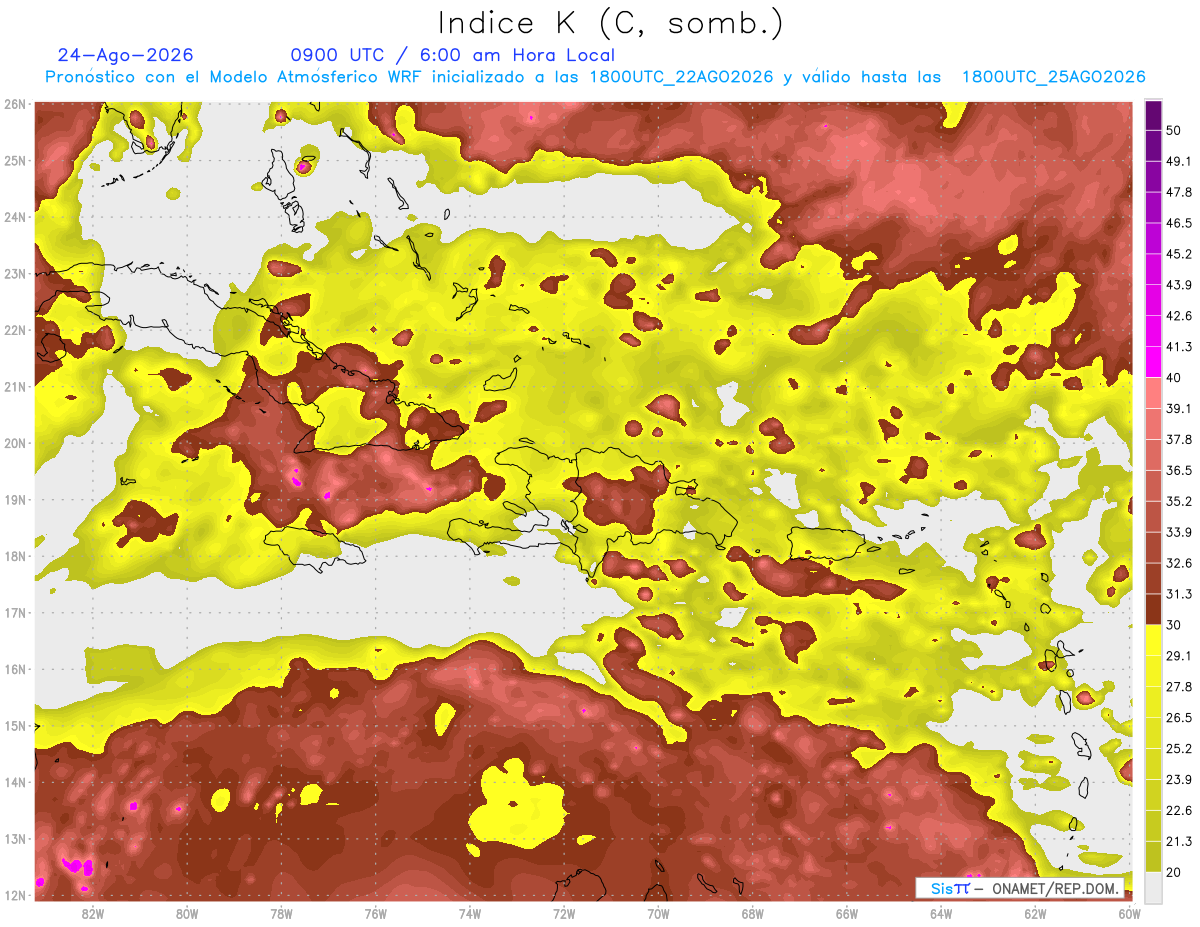The width and height of the screenshot is (1200, 927).
Task: Click the colorbar value '23.9'
Action: pos(1180,779)
